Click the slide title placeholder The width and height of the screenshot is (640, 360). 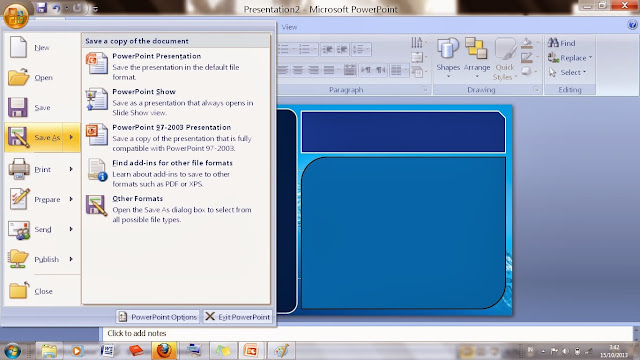[403, 132]
